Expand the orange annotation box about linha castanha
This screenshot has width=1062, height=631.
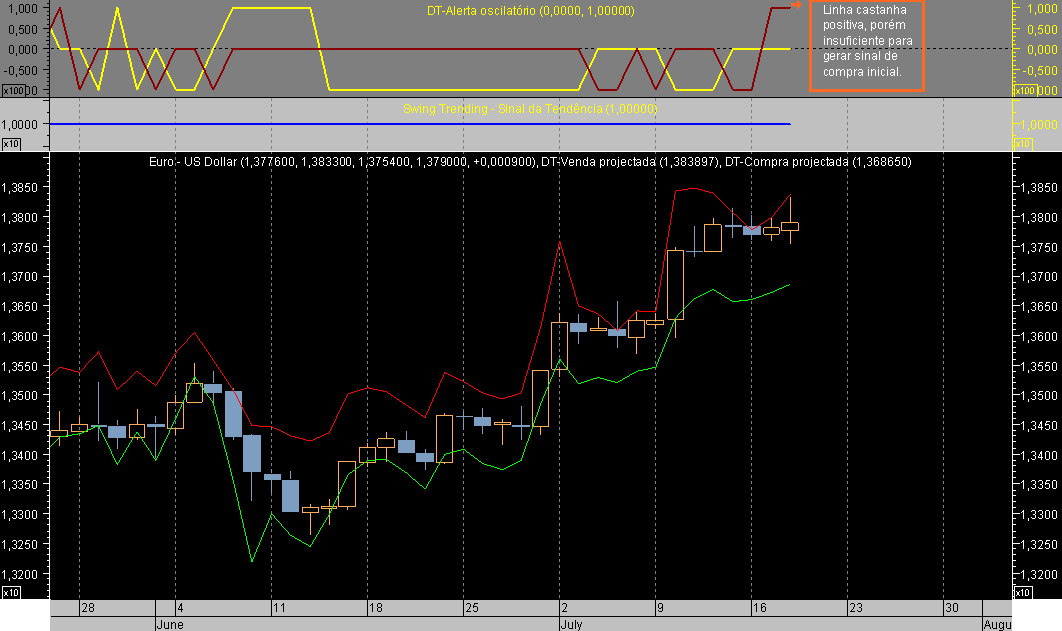click(866, 45)
